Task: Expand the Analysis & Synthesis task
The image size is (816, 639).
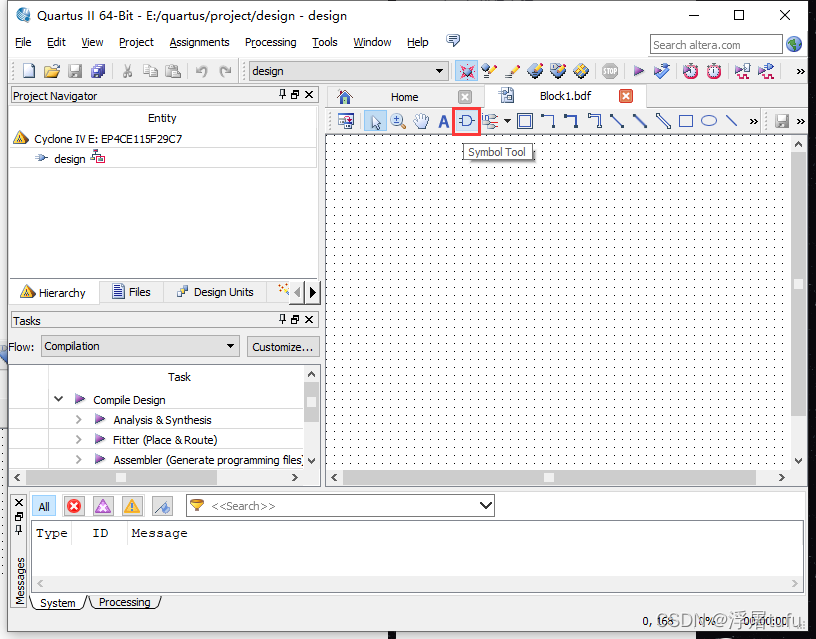Action: pos(79,419)
